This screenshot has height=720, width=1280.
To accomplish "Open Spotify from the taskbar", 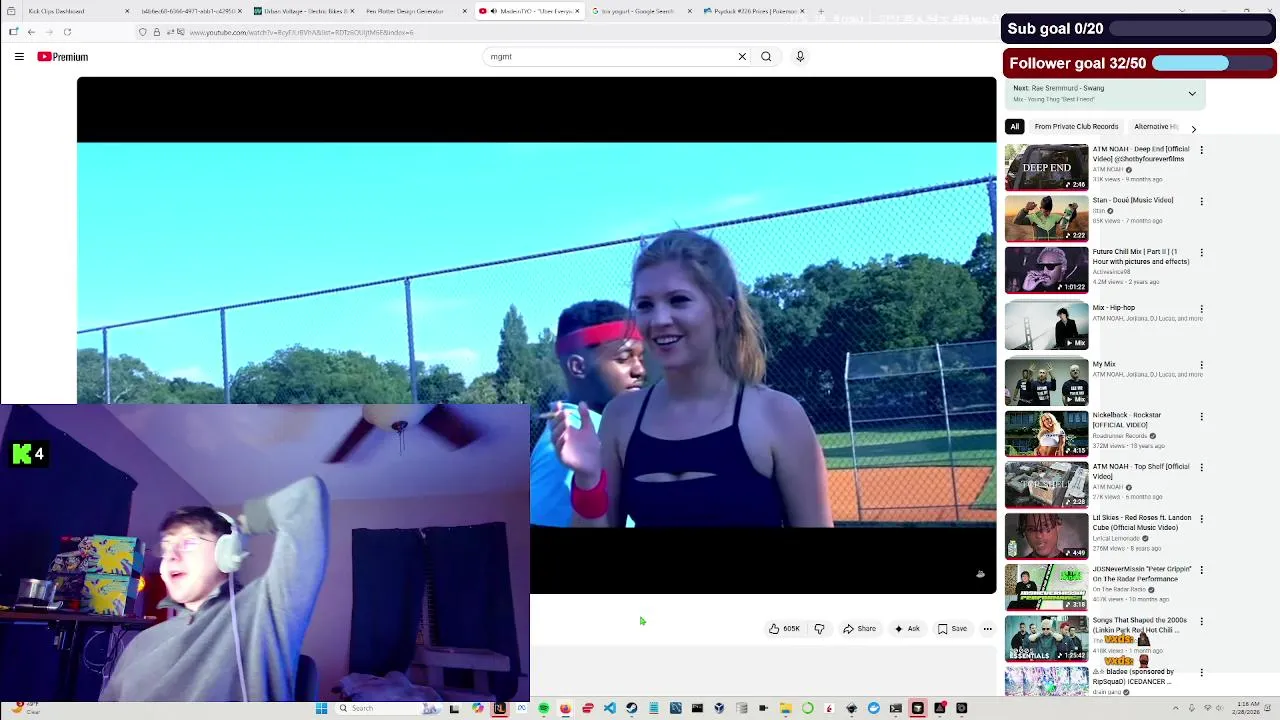I will point(543,708).
